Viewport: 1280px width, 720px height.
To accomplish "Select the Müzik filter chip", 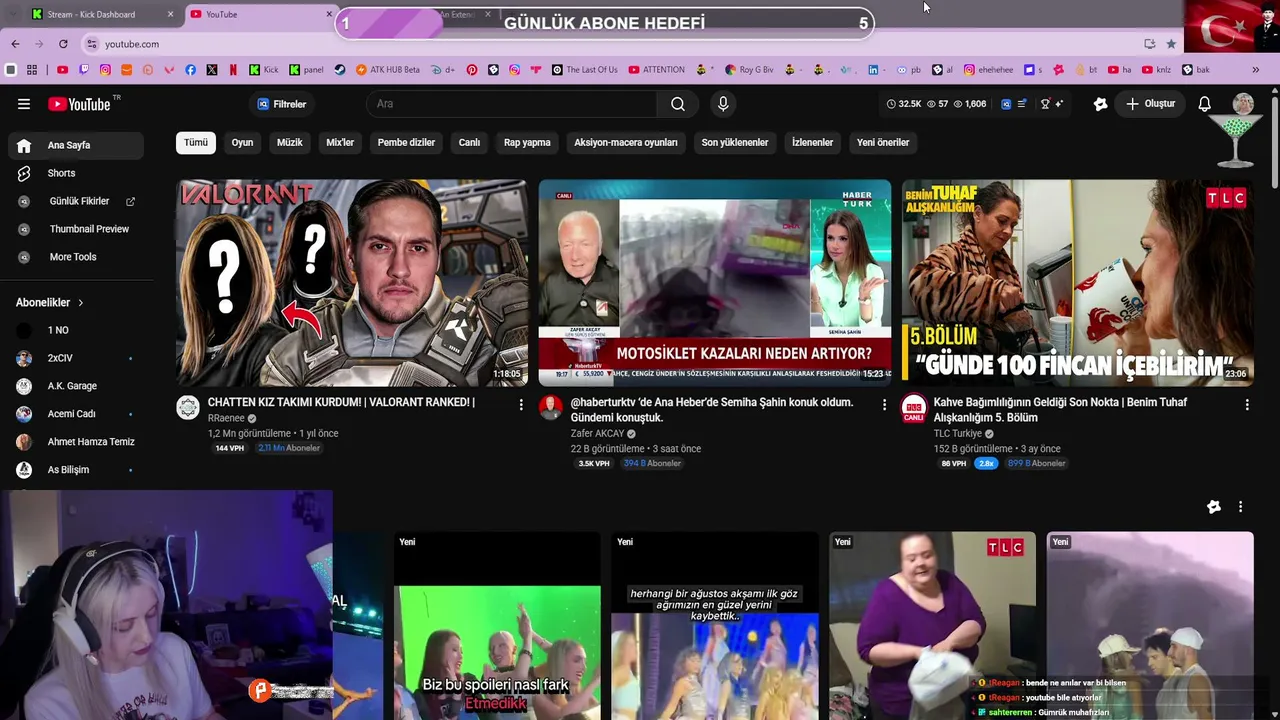I will coord(289,143).
